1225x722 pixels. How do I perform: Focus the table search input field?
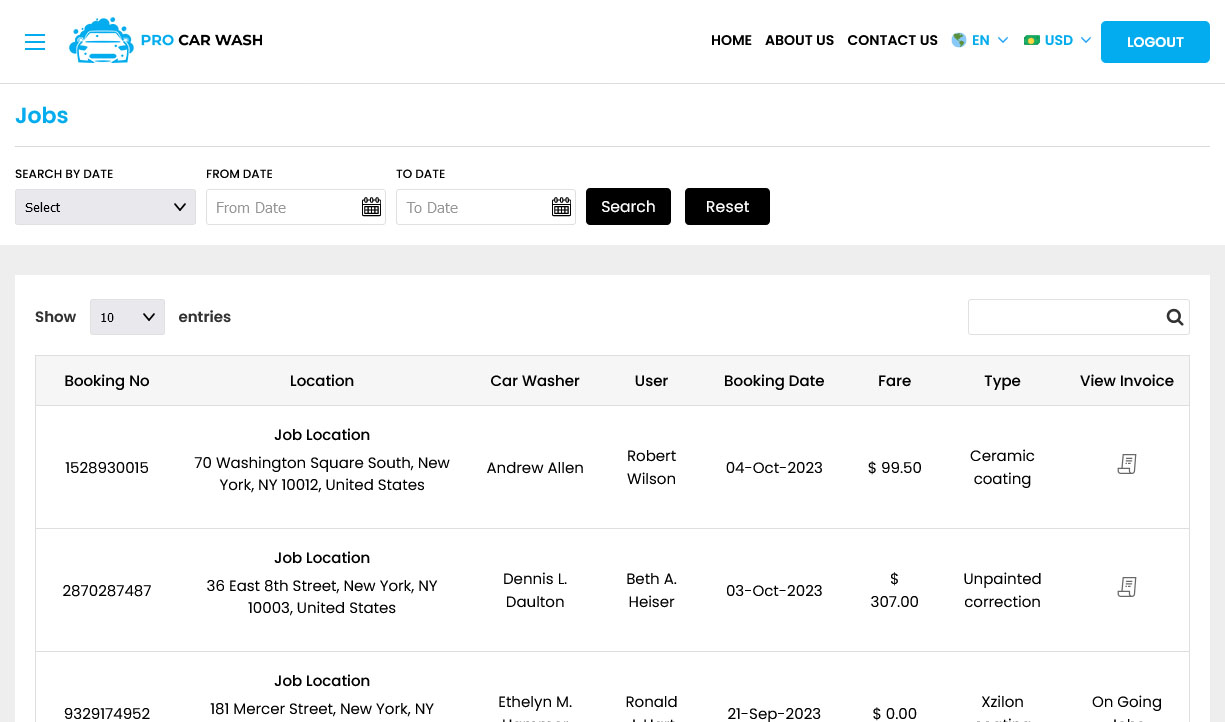(1064, 317)
